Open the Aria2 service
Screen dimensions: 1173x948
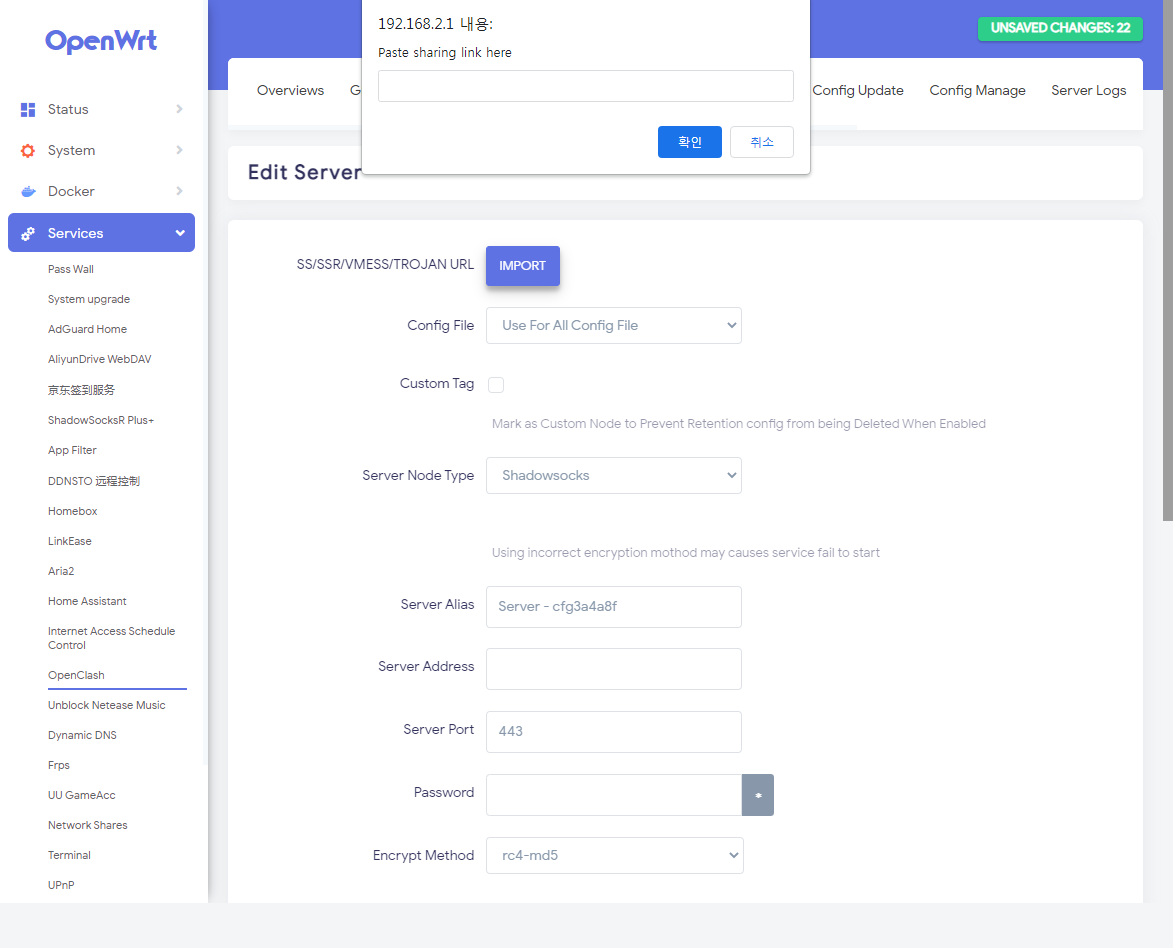tap(61, 571)
